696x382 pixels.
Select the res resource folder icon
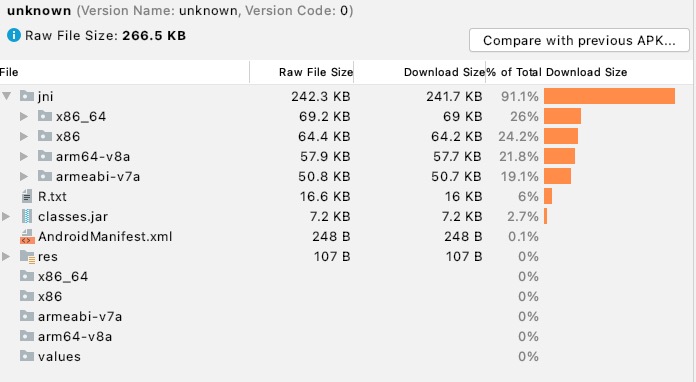click(x=27, y=256)
